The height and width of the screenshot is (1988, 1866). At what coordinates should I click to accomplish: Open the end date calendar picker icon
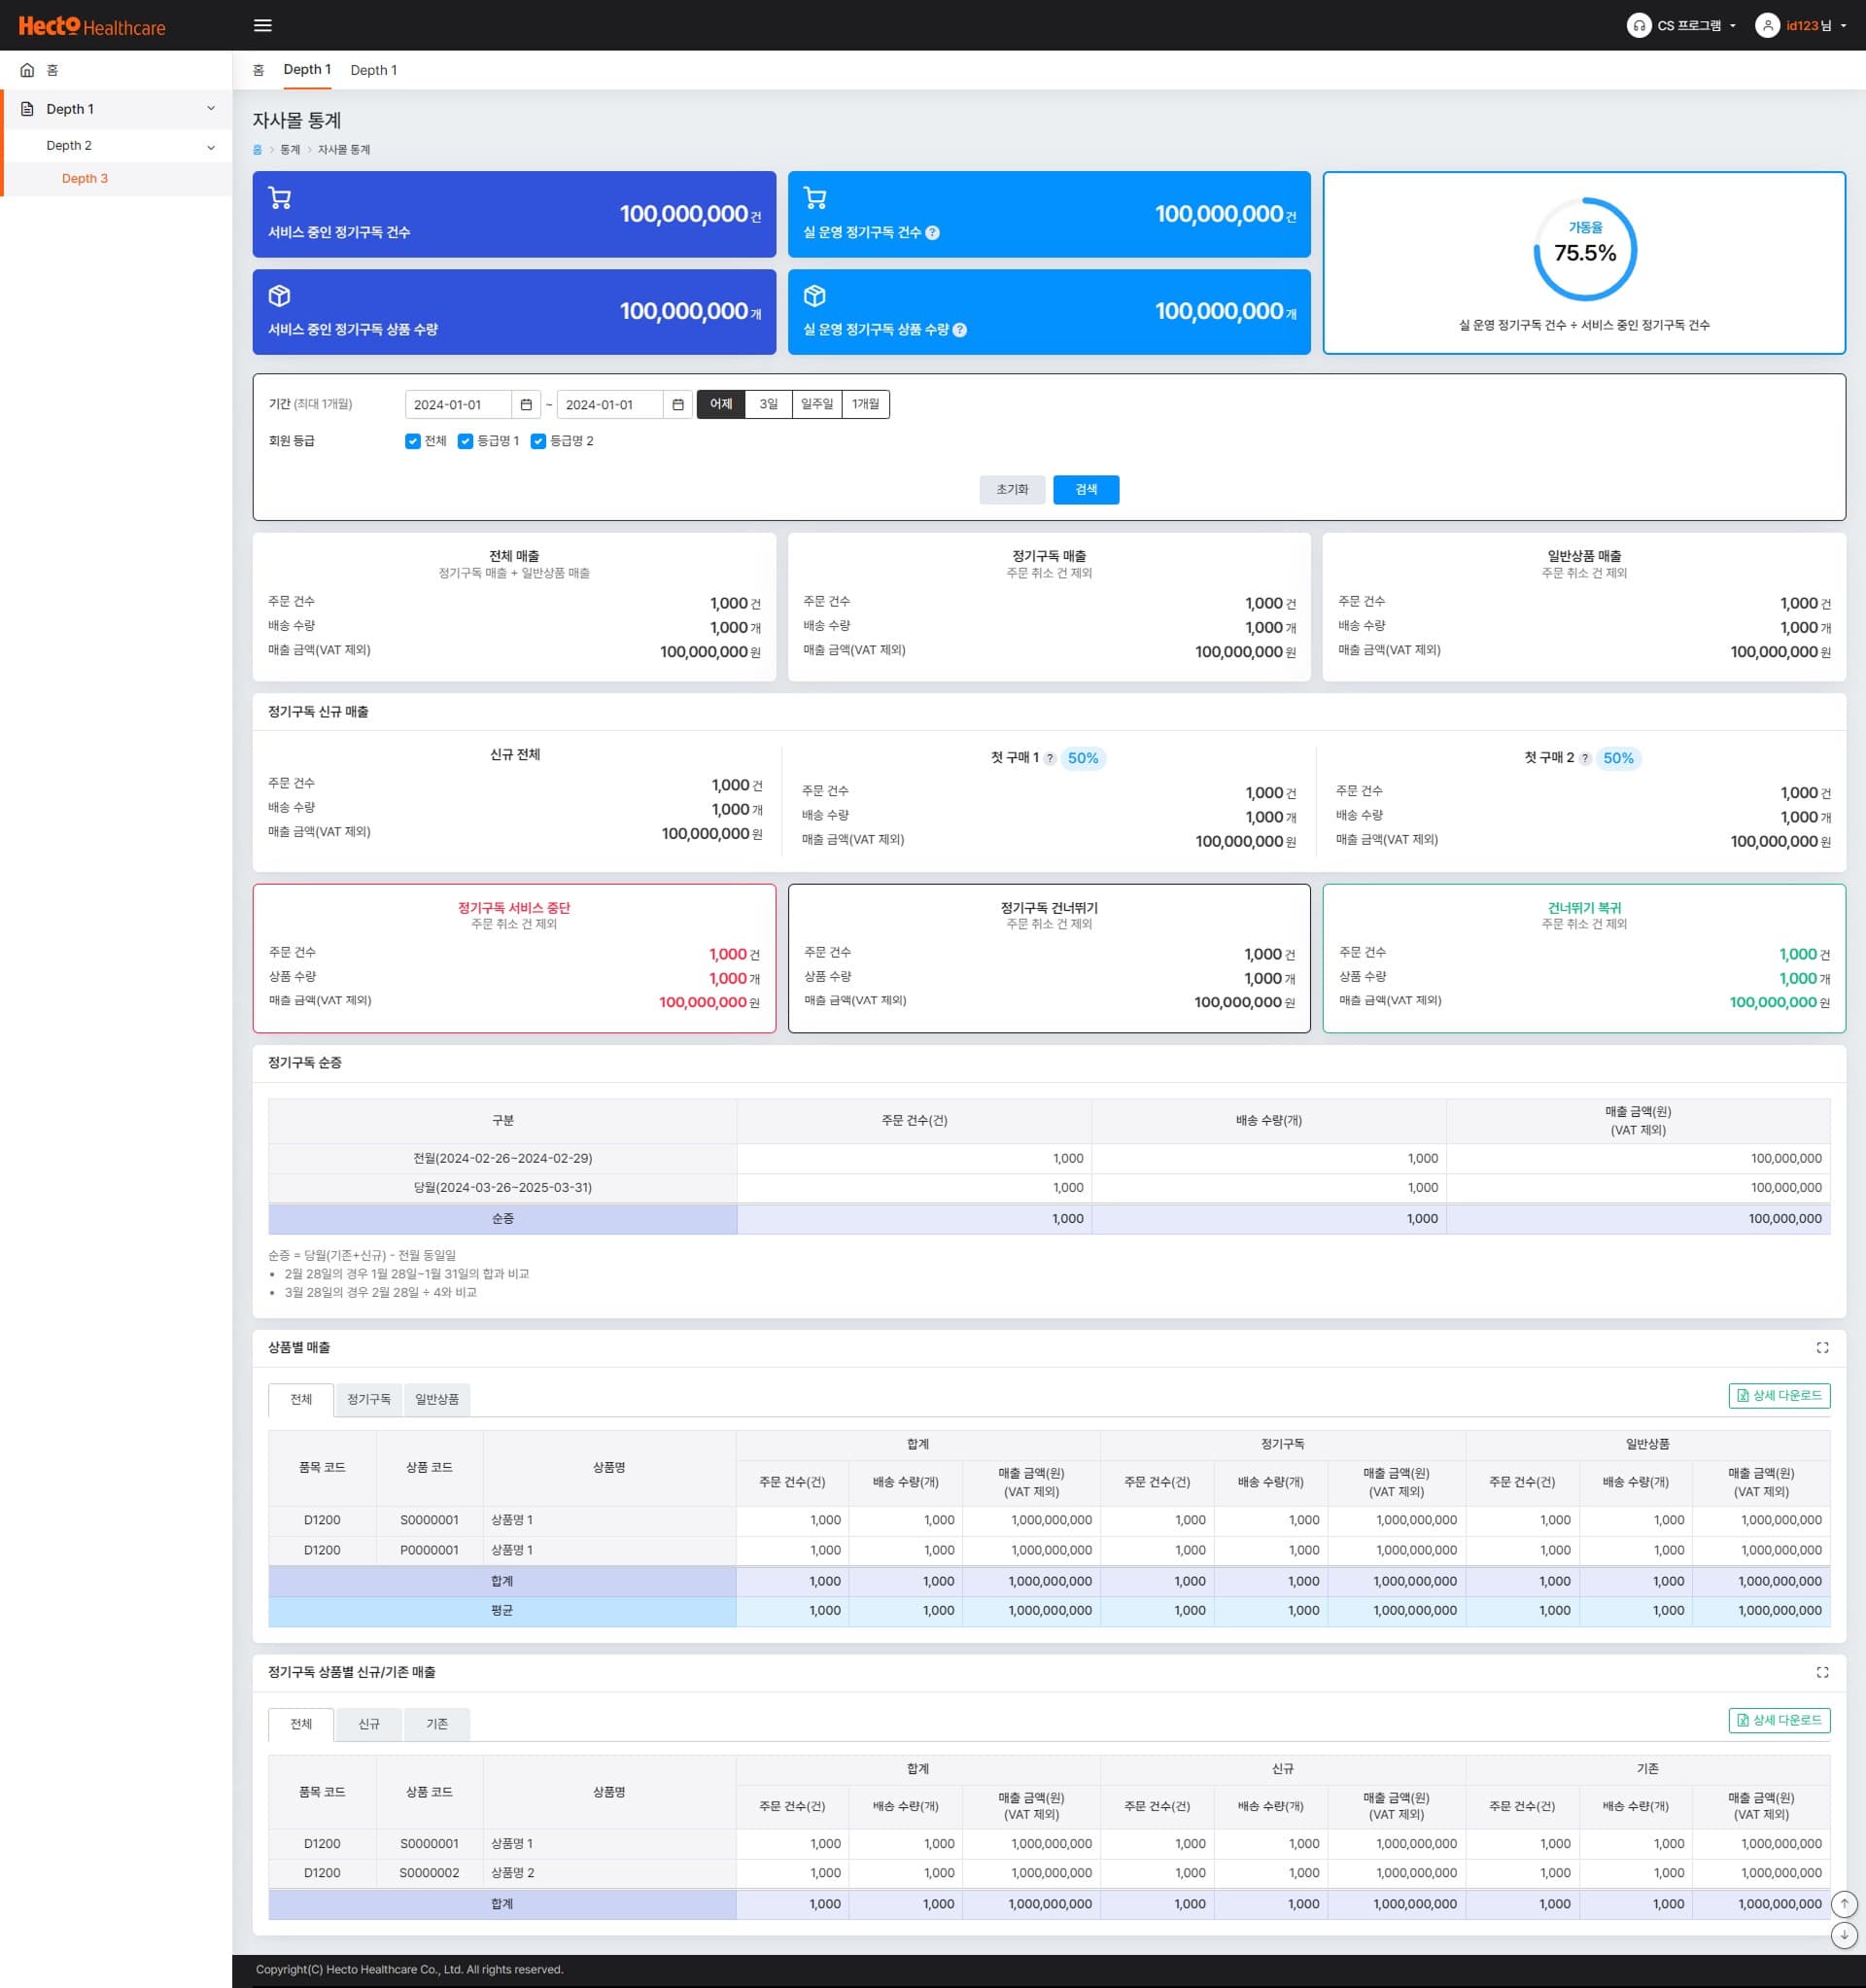click(x=678, y=405)
